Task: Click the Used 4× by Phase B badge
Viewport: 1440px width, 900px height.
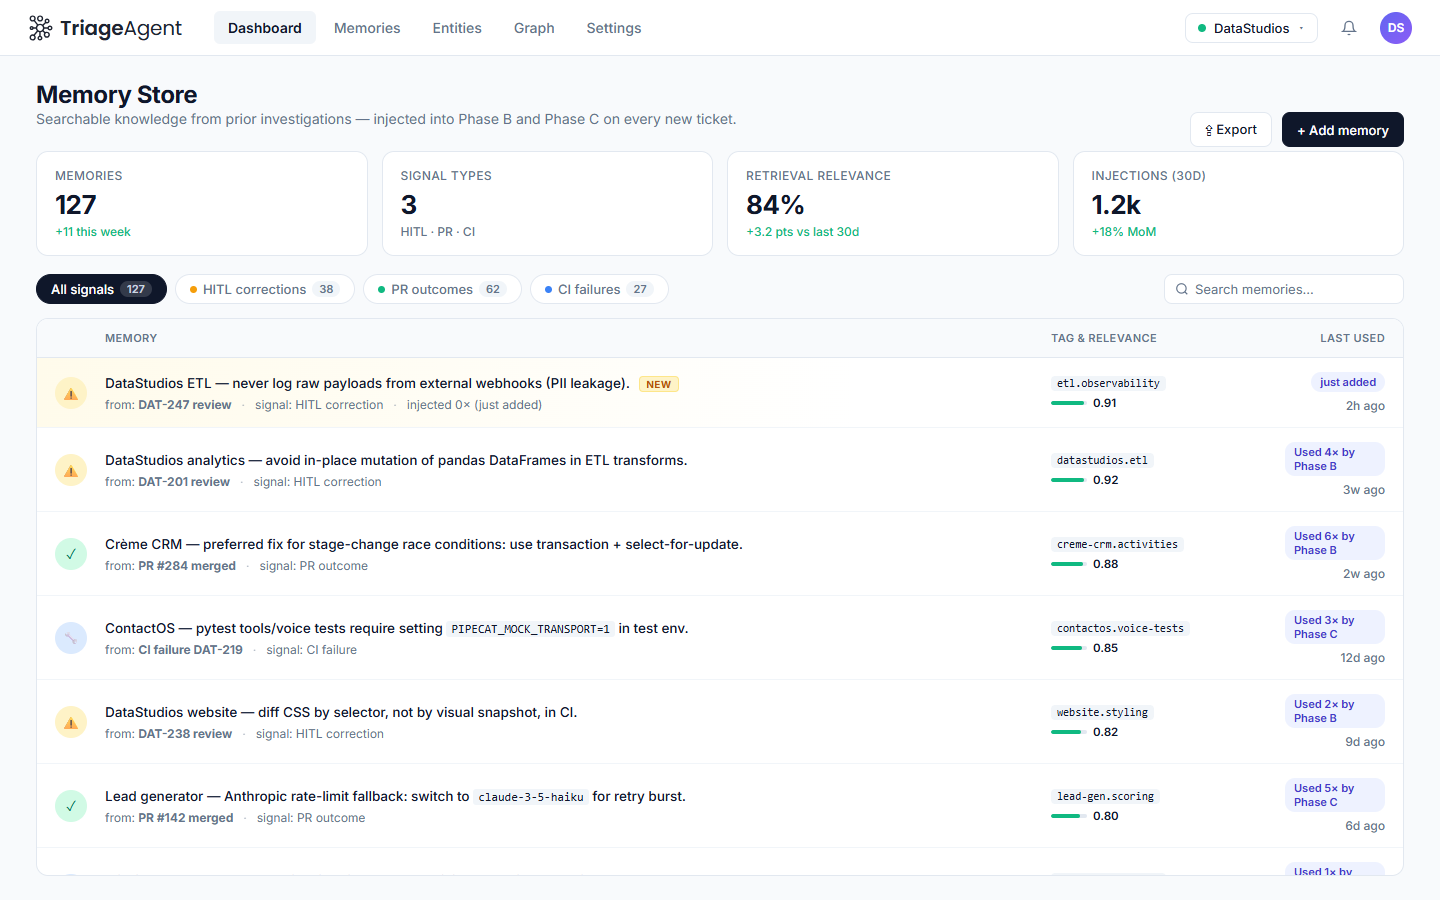Action: click(x=1335, y=459)
